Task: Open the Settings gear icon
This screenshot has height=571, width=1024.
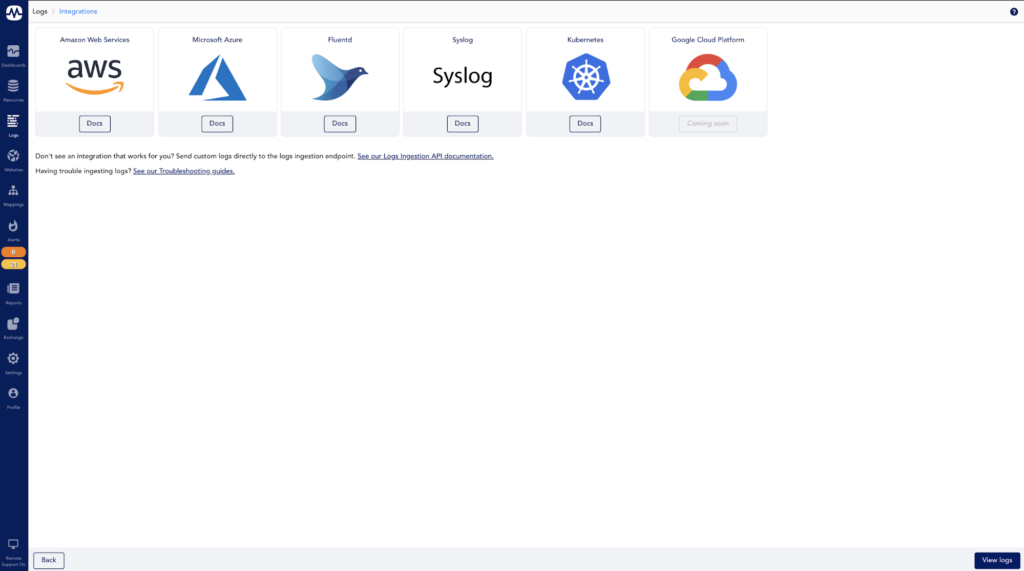Action: [x=13, y=359]
